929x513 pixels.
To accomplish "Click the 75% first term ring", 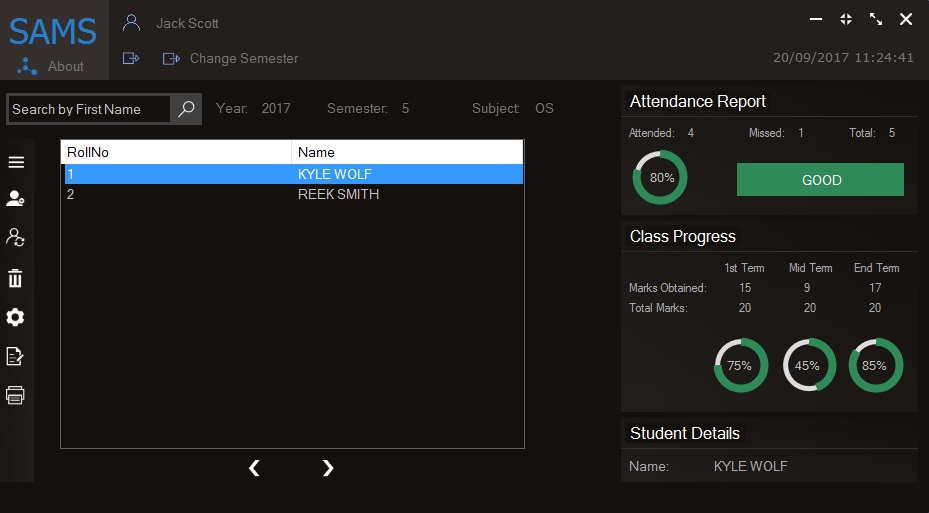I will pos(741,365).
